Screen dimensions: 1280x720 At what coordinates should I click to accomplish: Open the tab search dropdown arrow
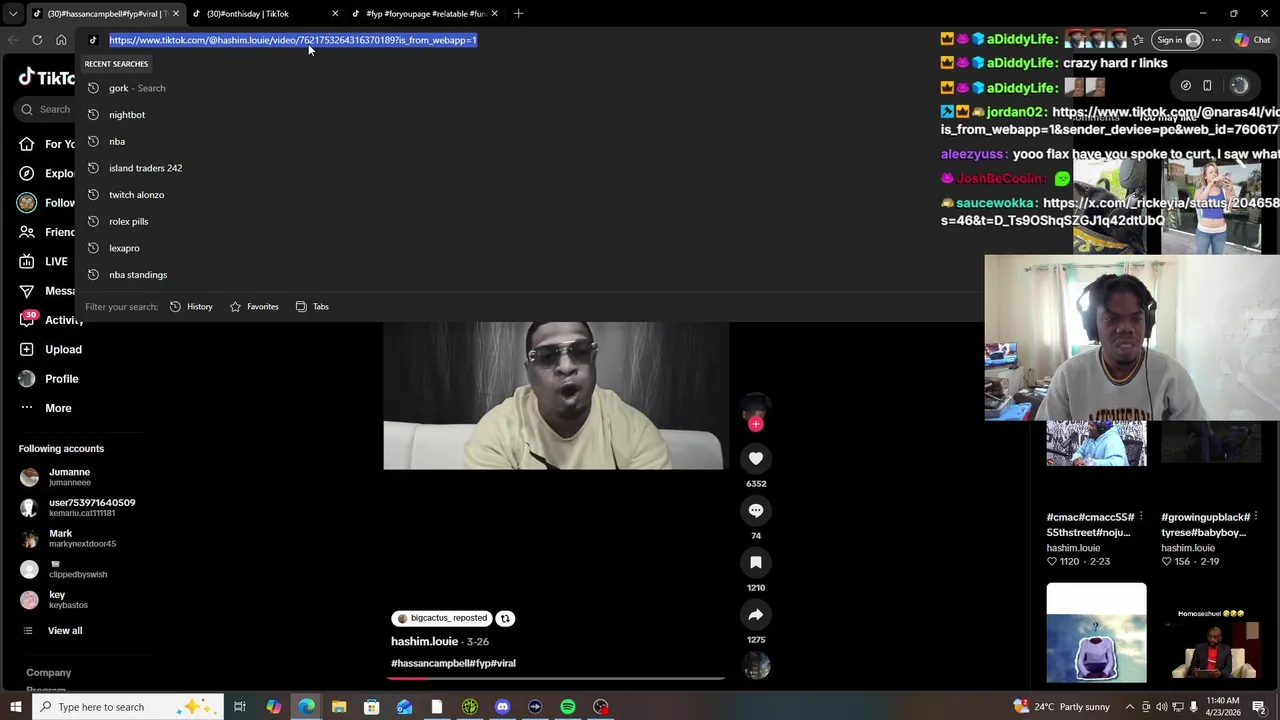(x=13, y=13)
